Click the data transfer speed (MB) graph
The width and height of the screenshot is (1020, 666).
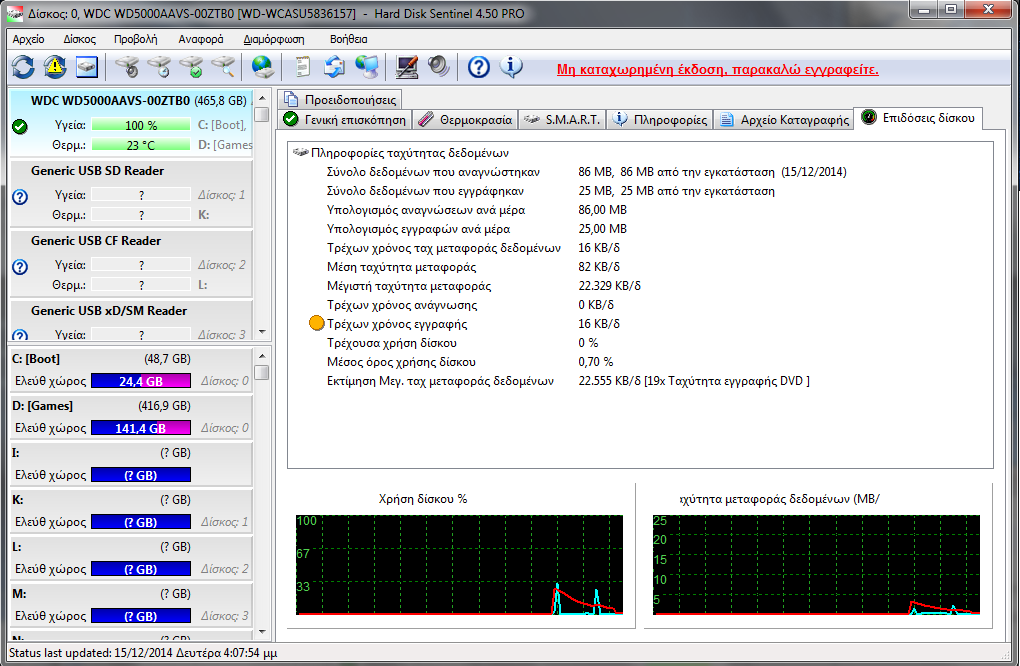(816, 565)
